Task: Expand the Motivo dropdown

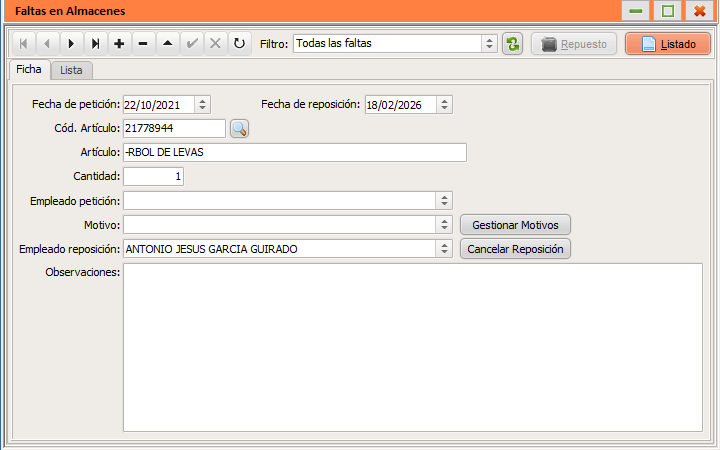Action: (x=444, y=225)
